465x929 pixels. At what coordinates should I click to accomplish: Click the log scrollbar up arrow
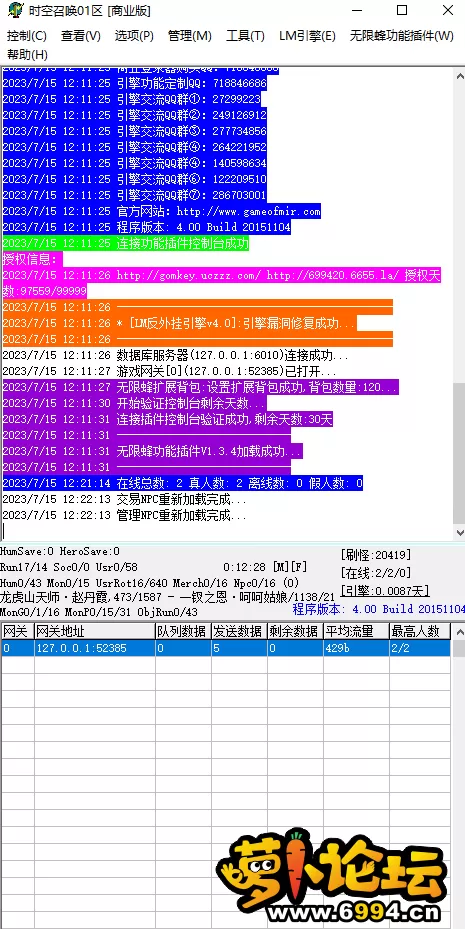tap(458, 76)
